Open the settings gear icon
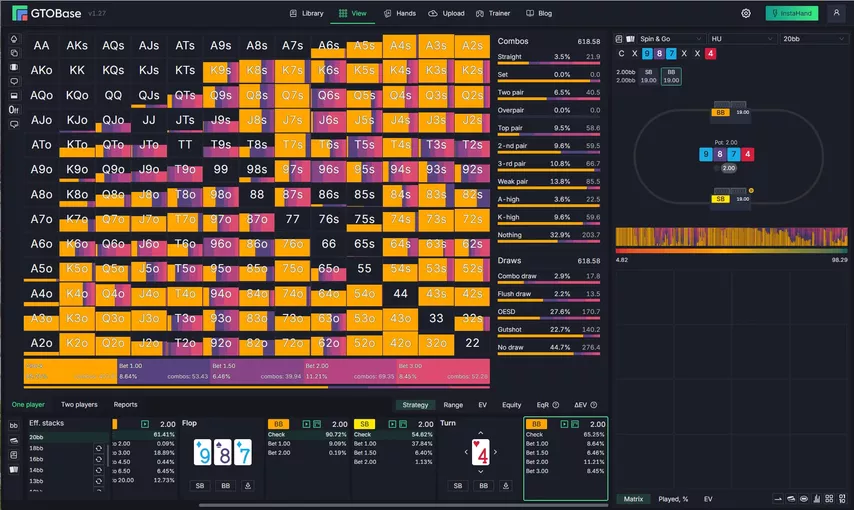 [x=746, y=14]
